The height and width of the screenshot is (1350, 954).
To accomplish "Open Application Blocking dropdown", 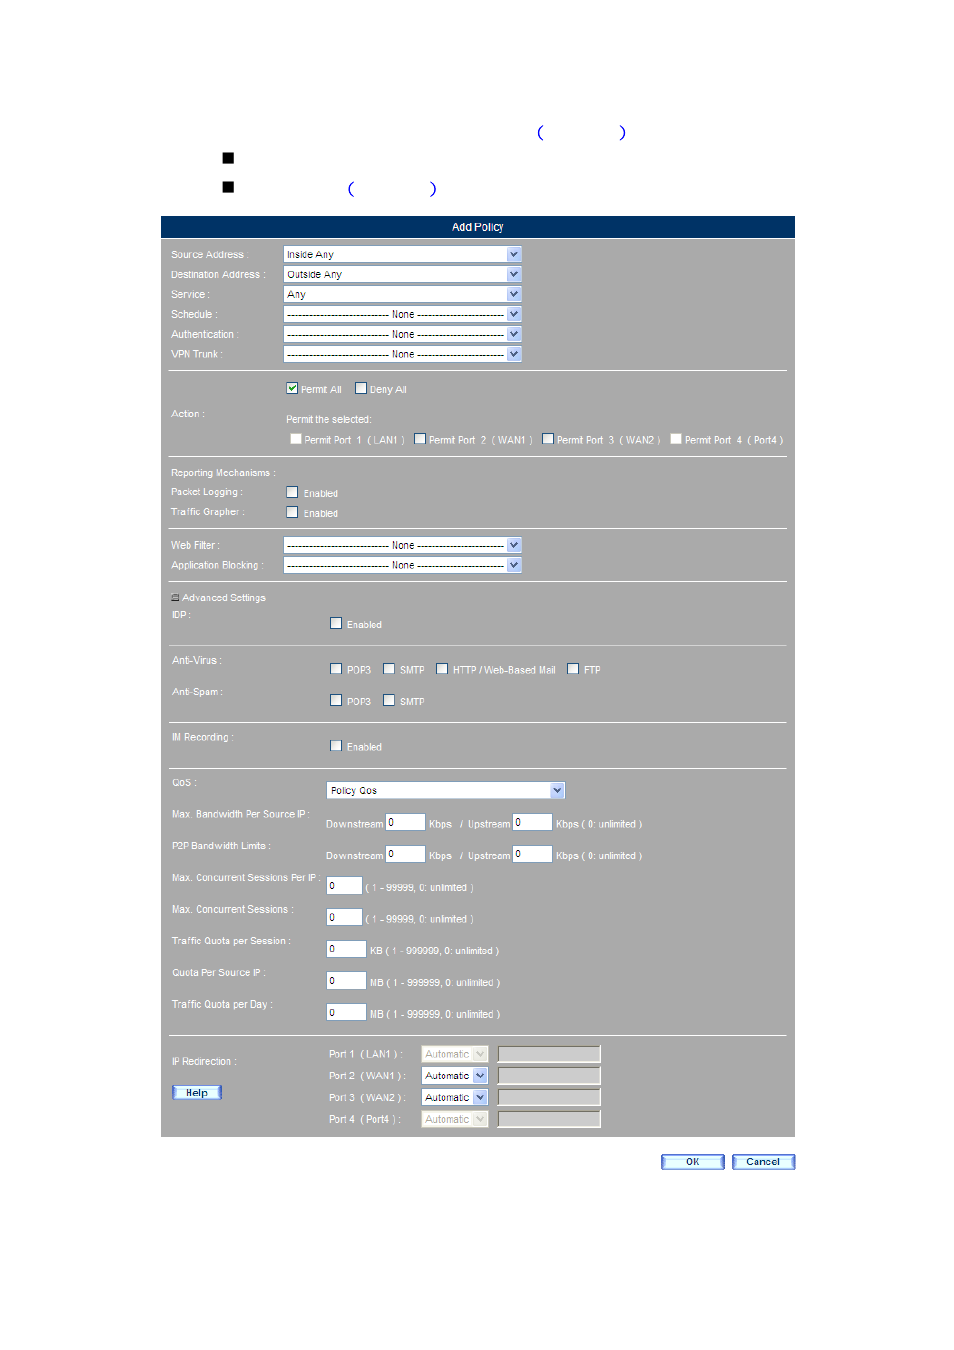I will [x=402, y=565].
